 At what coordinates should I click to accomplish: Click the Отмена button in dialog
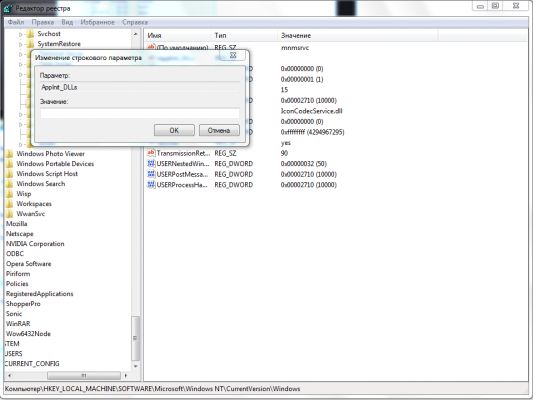click(x=219, y=130)
